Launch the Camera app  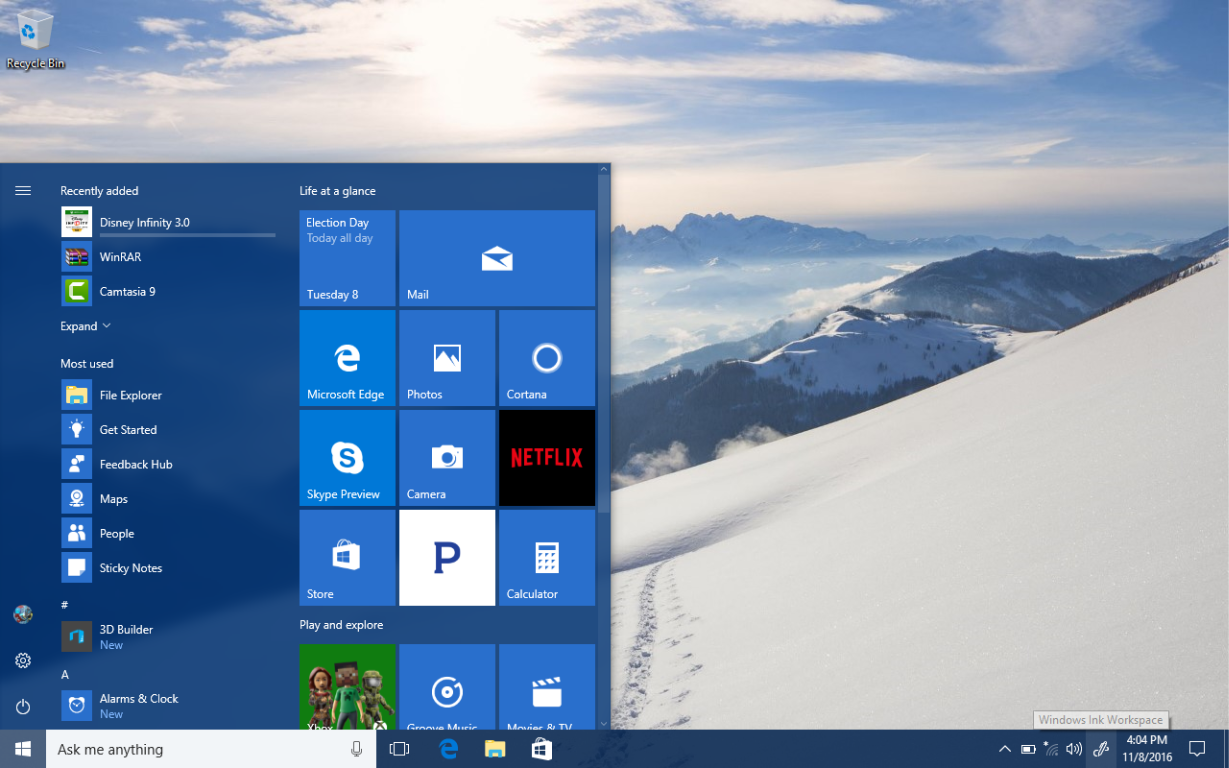[446, 457]
